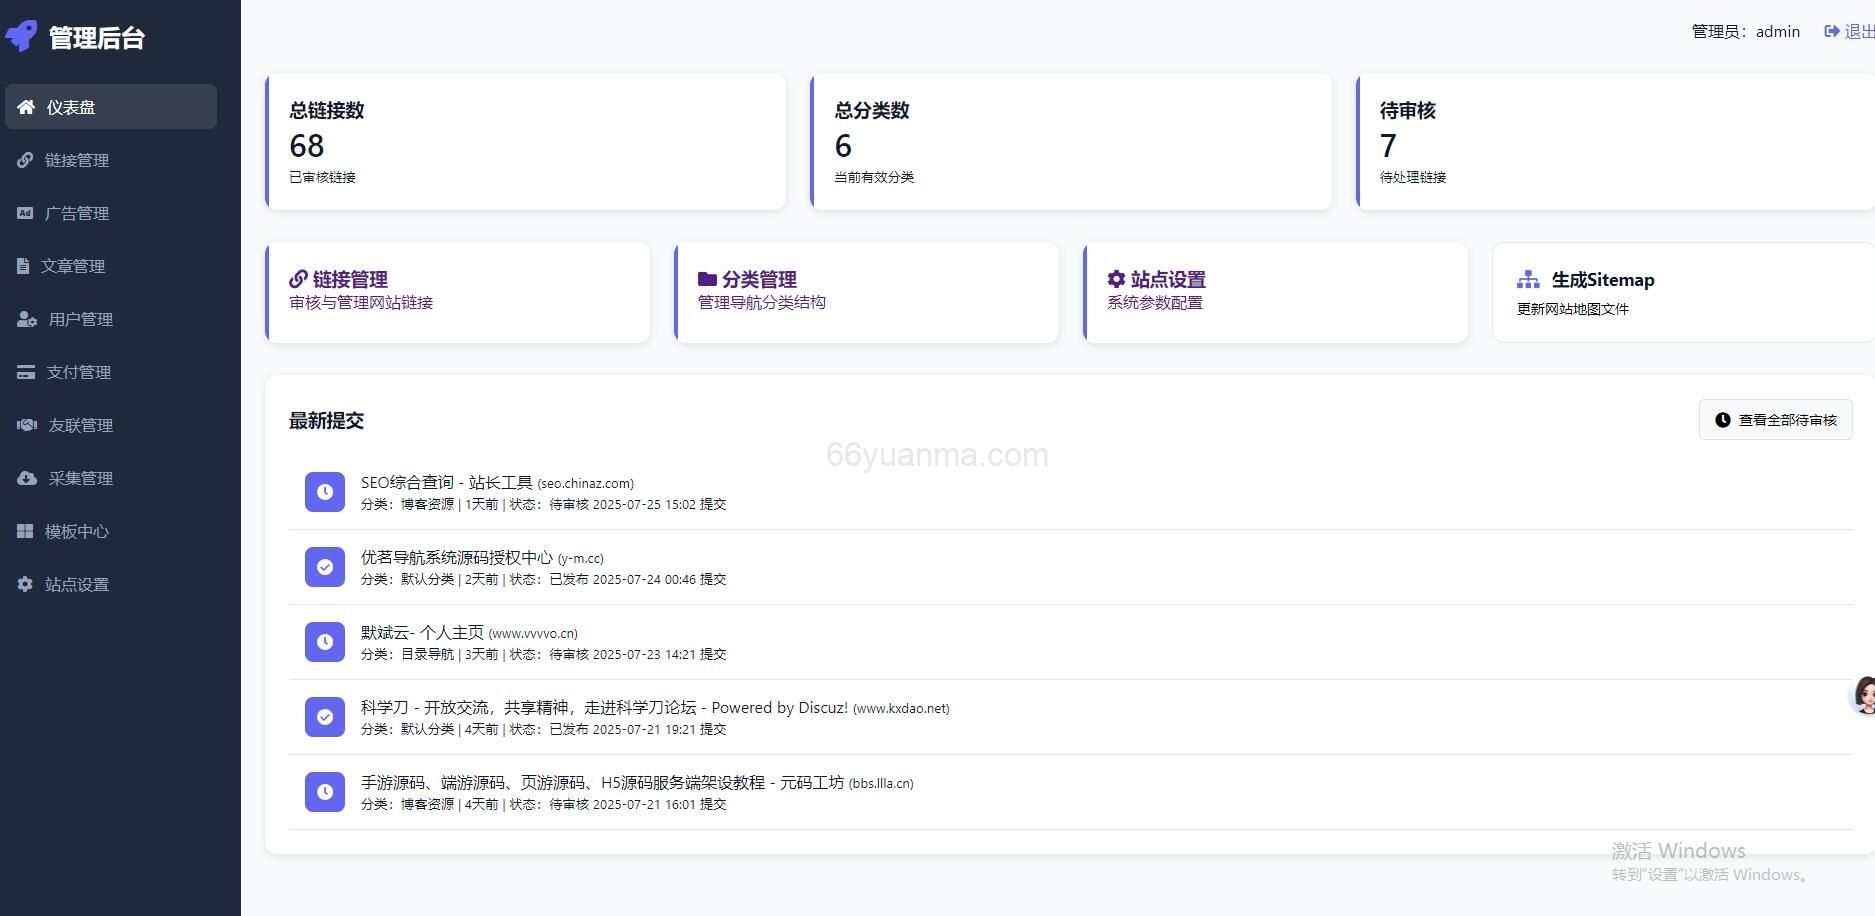The width and height of the screenshot is (1875, 916).
Task: Open 文章管理 document icon
Action: coord(24,265)
